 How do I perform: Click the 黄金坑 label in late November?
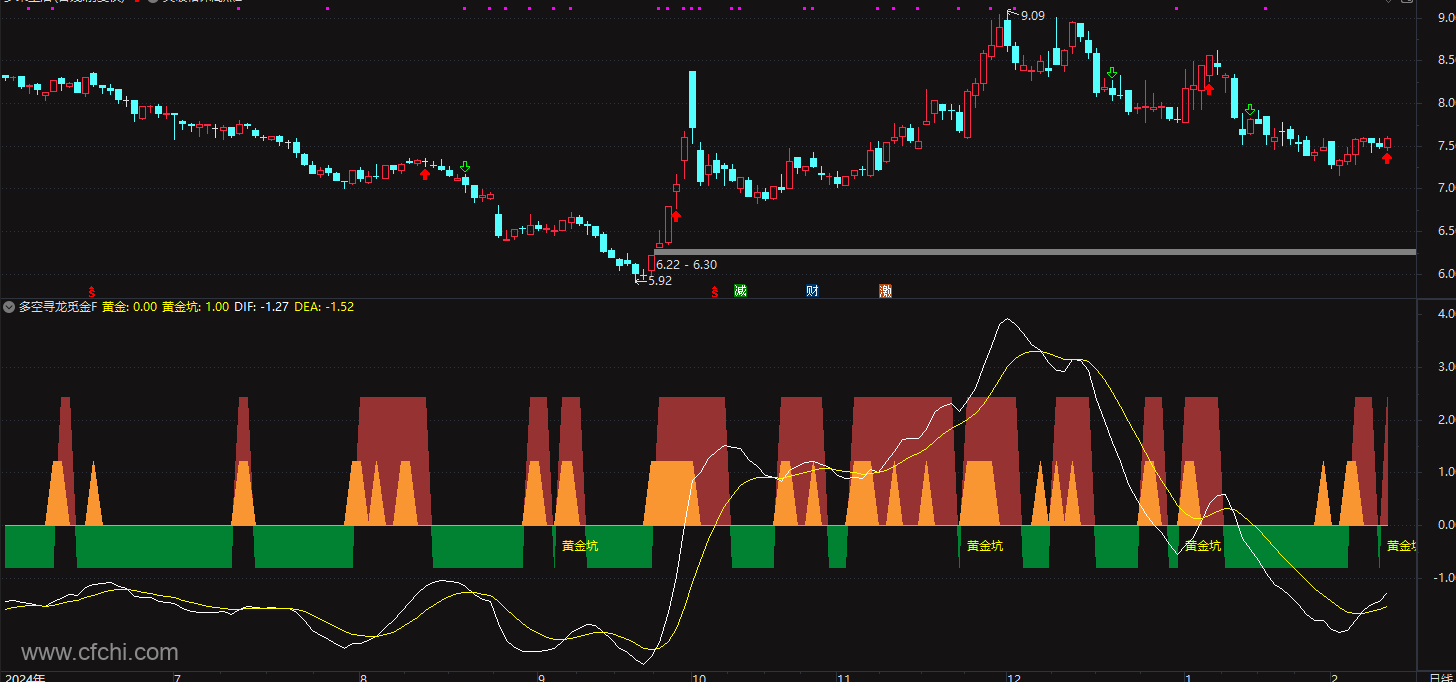(x=985, y=546)
